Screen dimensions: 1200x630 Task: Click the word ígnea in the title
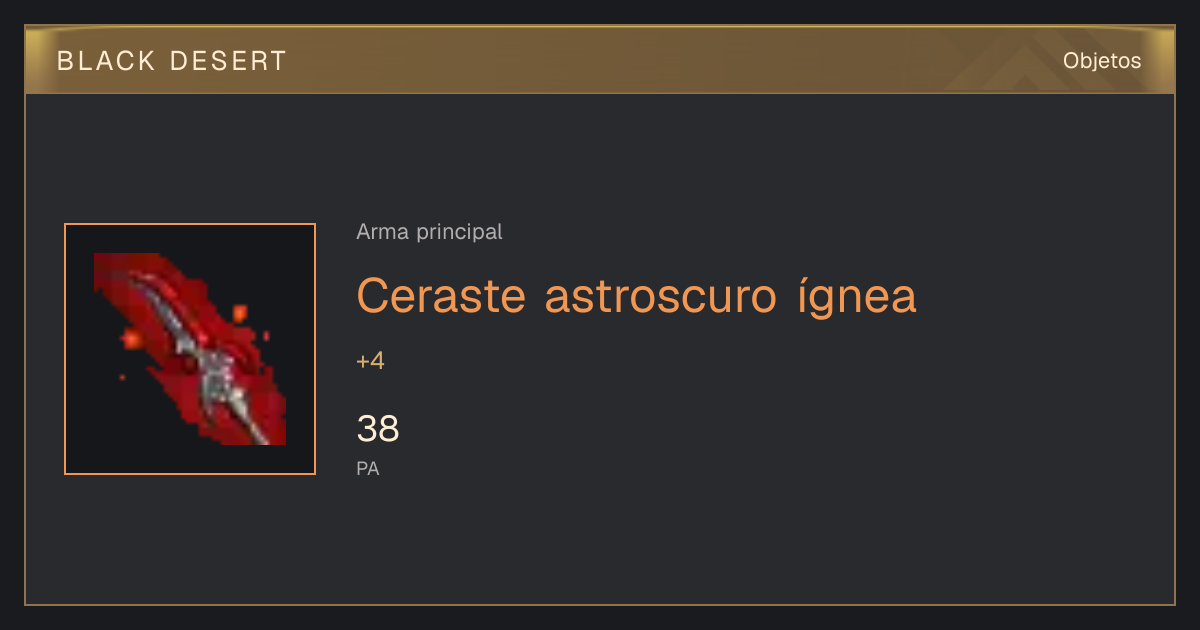(x=857, y=296)
